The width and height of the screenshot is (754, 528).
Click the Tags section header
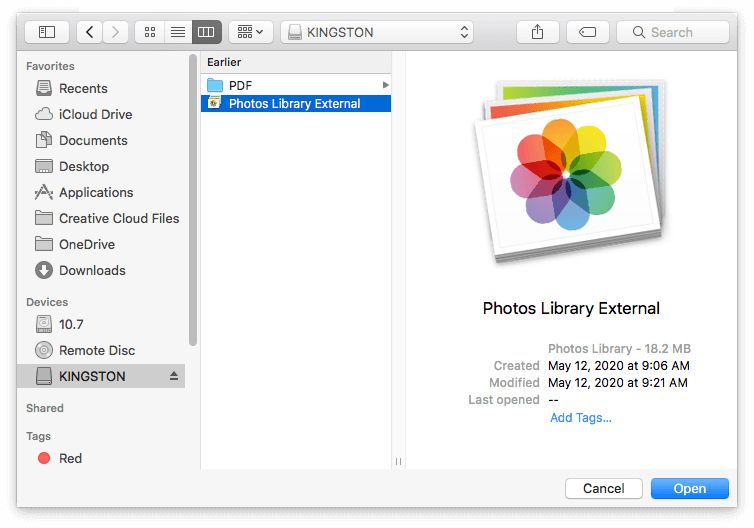coord(38,436)
